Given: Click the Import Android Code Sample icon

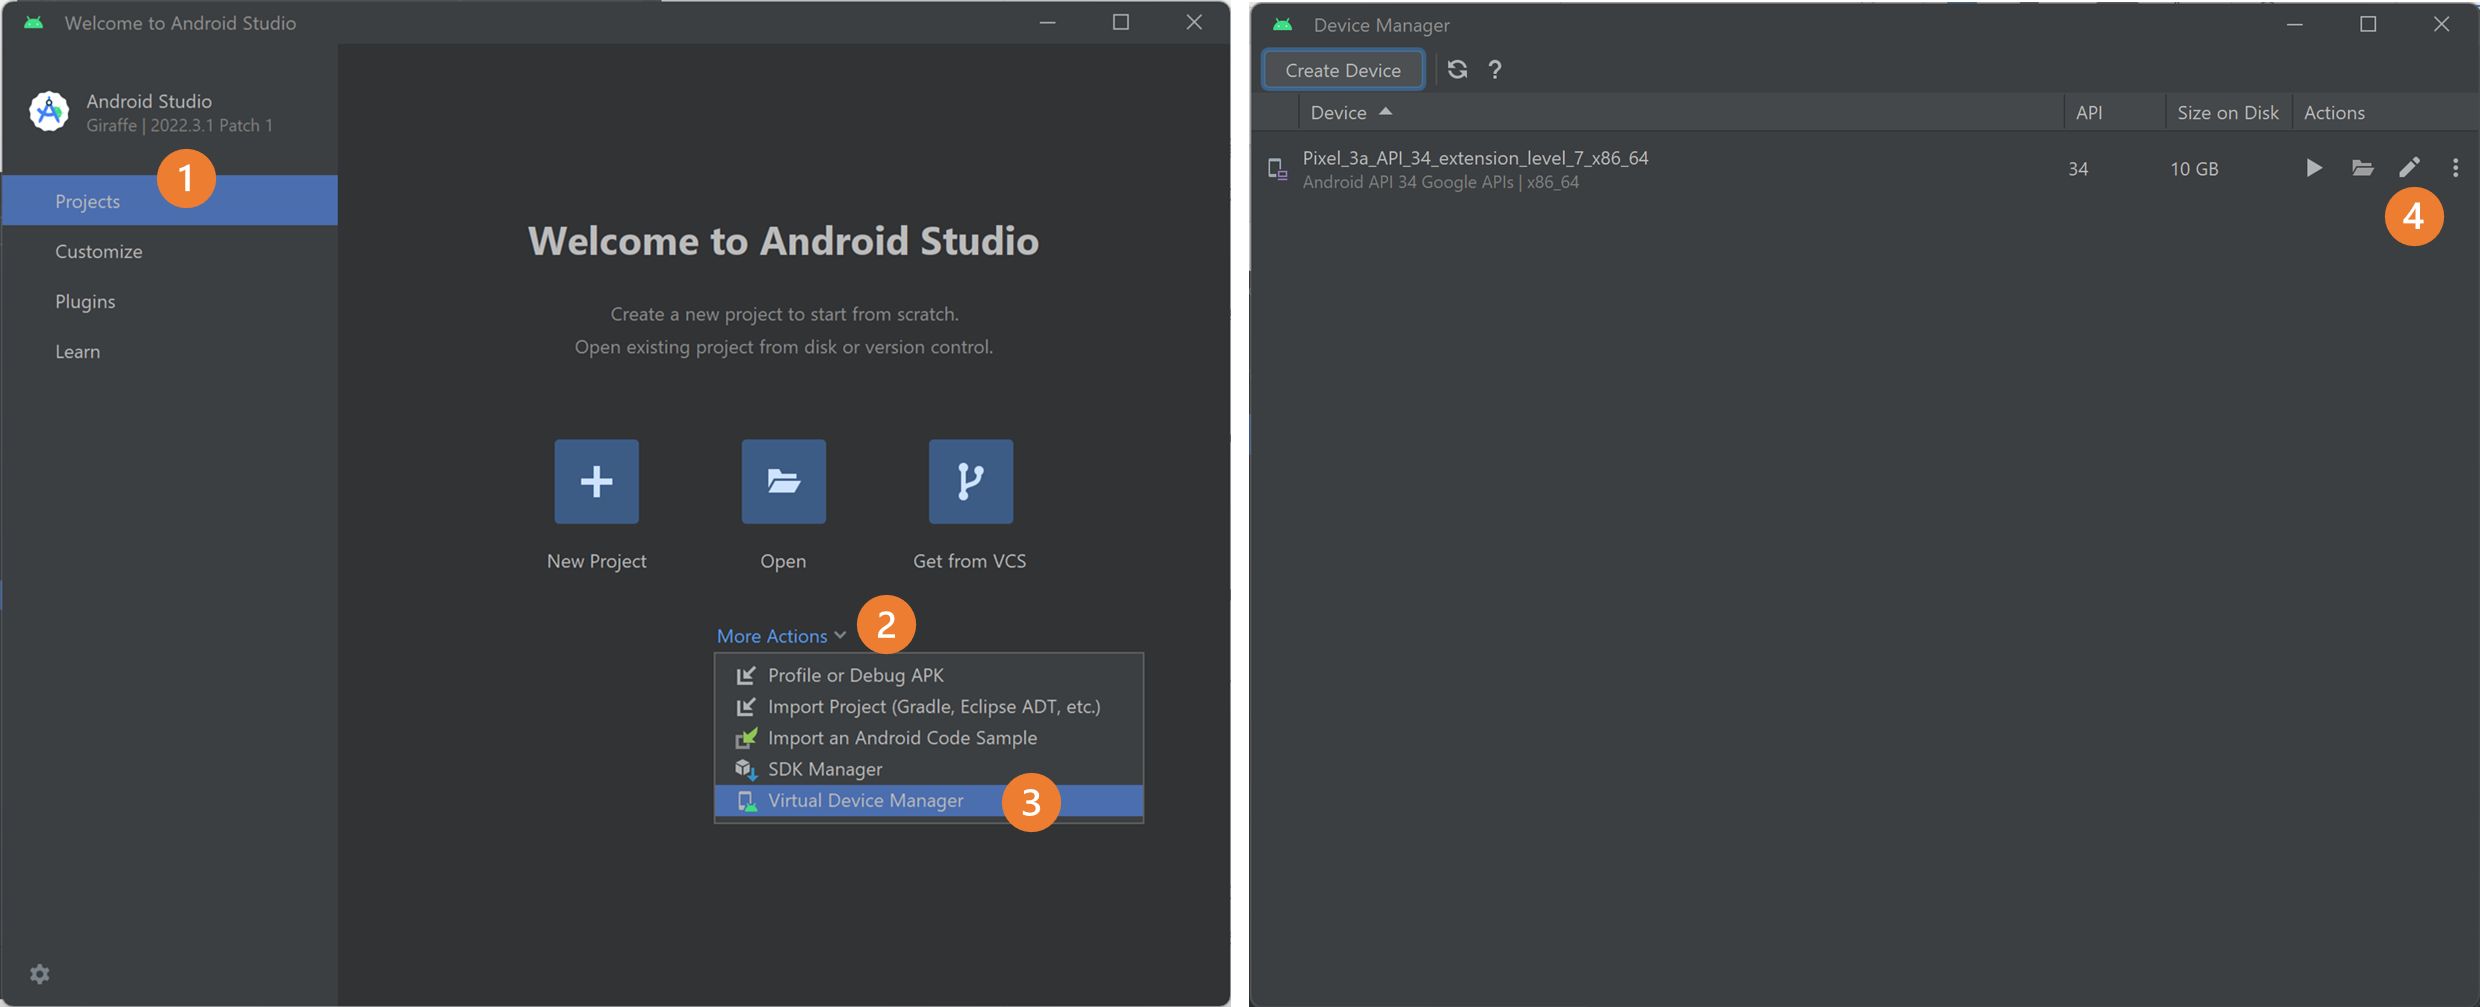Looking at the screenshot, I should coord(746,738).
